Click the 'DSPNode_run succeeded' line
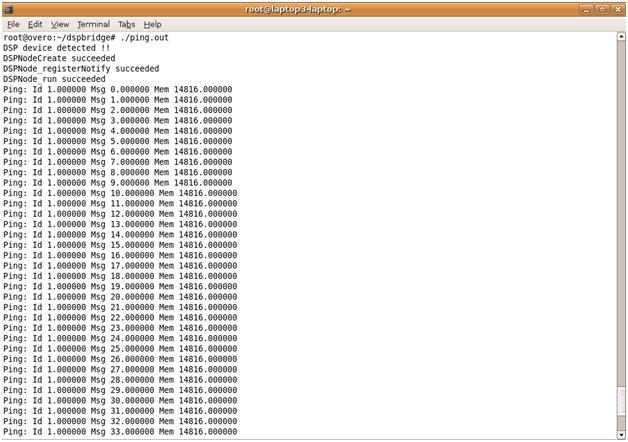 click(x=54, y=79)
